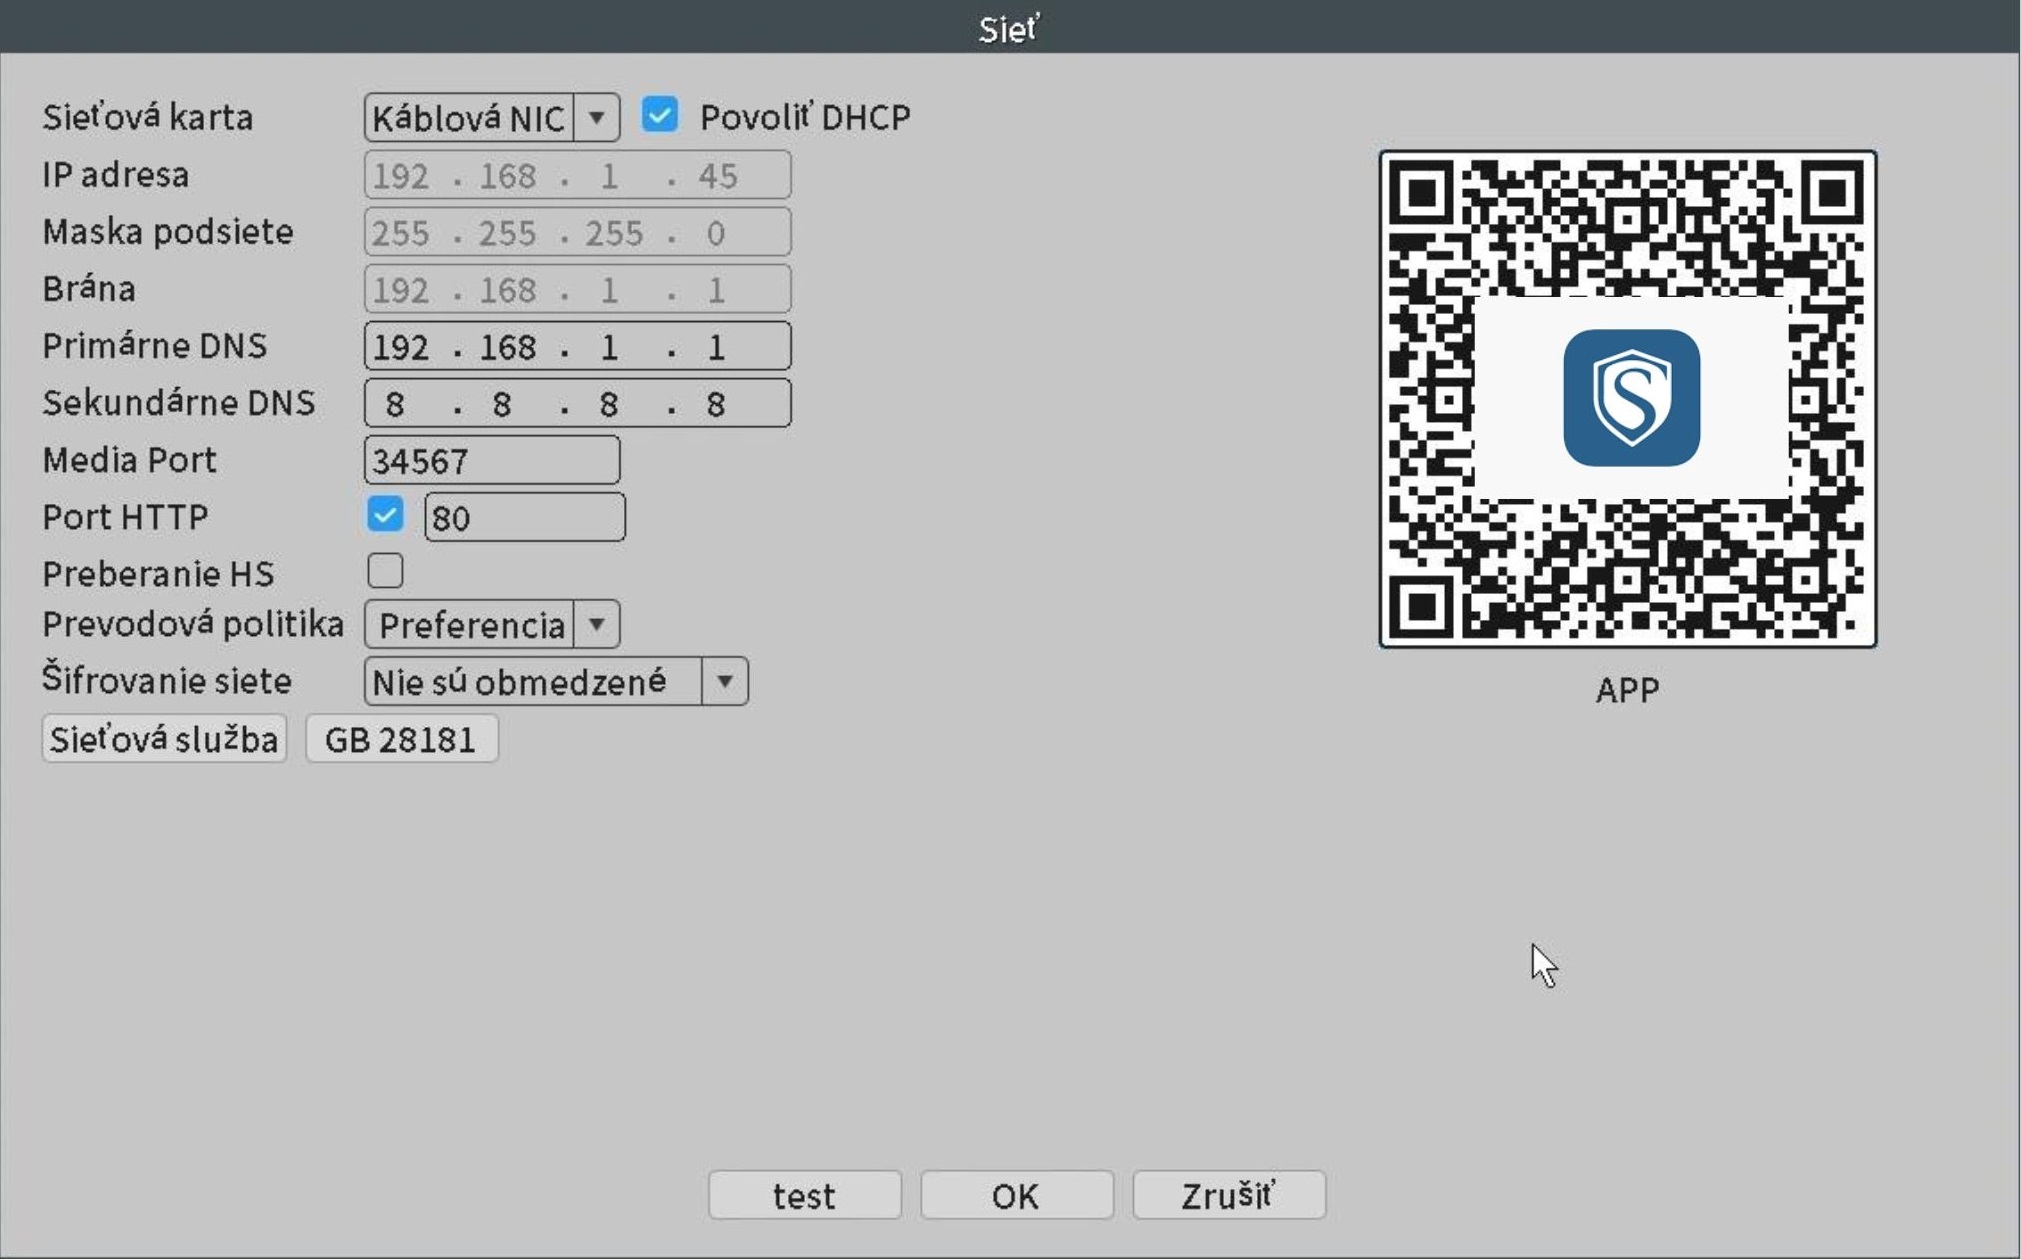The width and height of the screenshot is (2021, 1260).
Task: Click the Šifrovanie siete label
Action: (x=167, y=680)
